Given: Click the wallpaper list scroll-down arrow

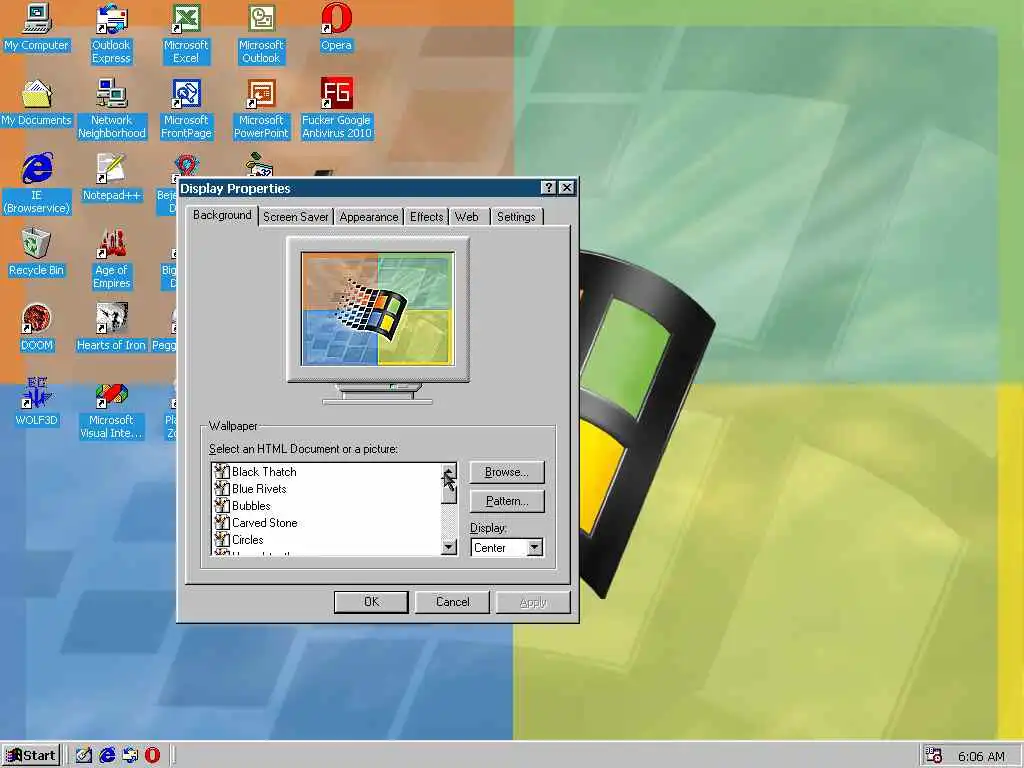Looking at the screenshot, I should 449,547.
